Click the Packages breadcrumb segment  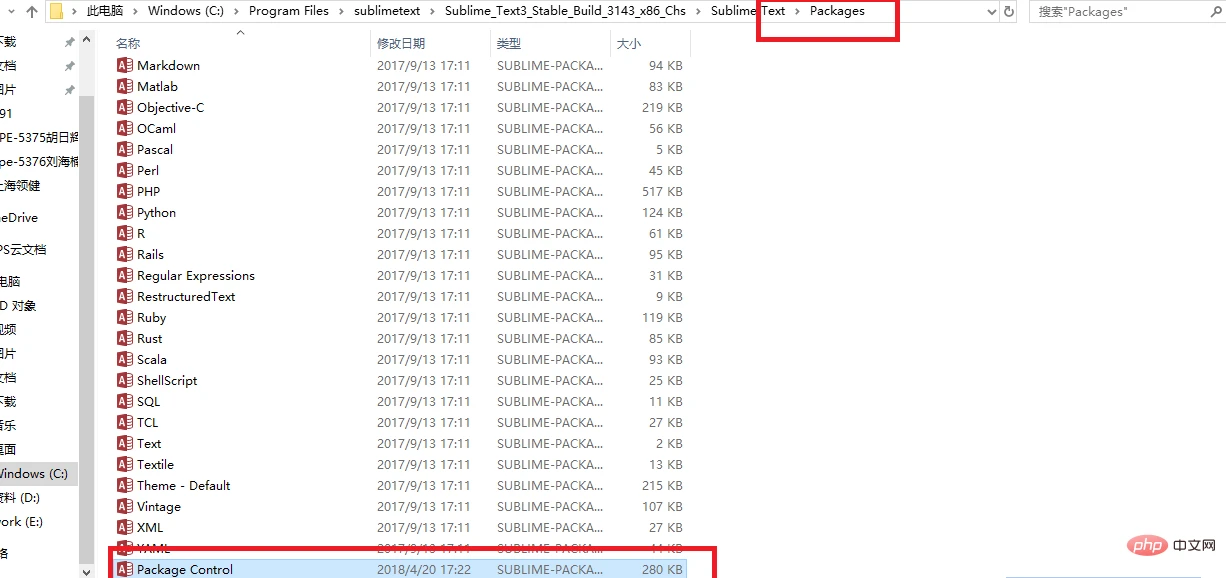click(837, 12)
